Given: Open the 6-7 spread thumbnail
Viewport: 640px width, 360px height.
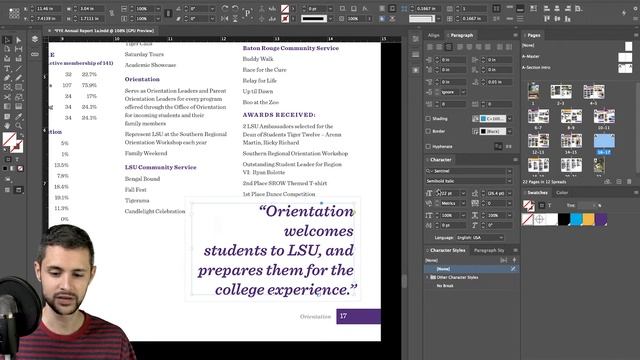Looking at the screenshot, I should (538, 117).
